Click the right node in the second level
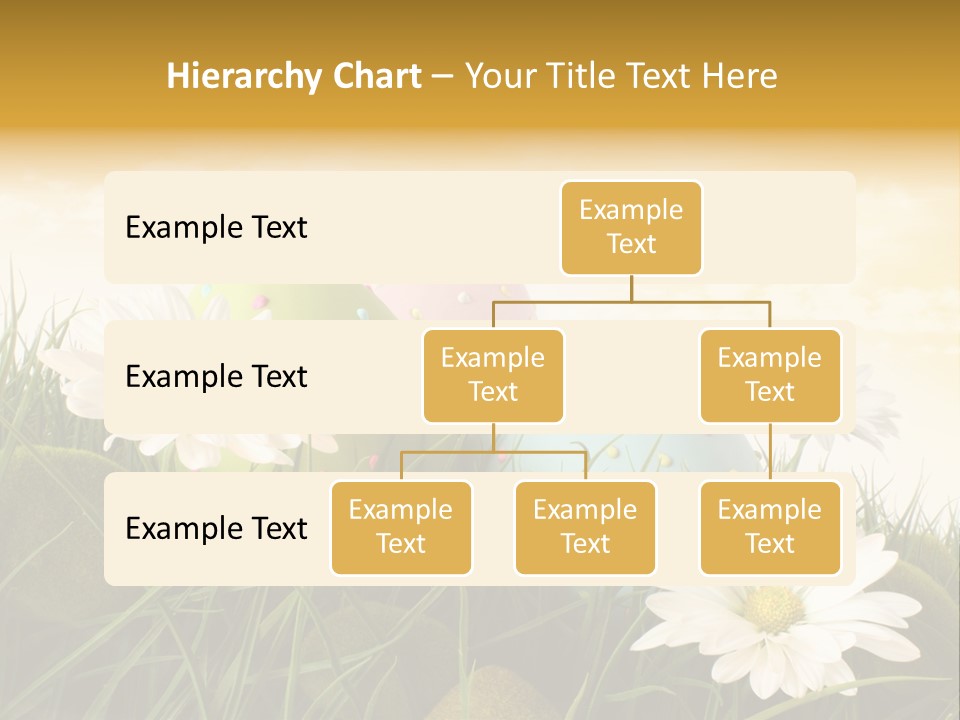Viewport: 960px width, 720px height. [770, 376]
